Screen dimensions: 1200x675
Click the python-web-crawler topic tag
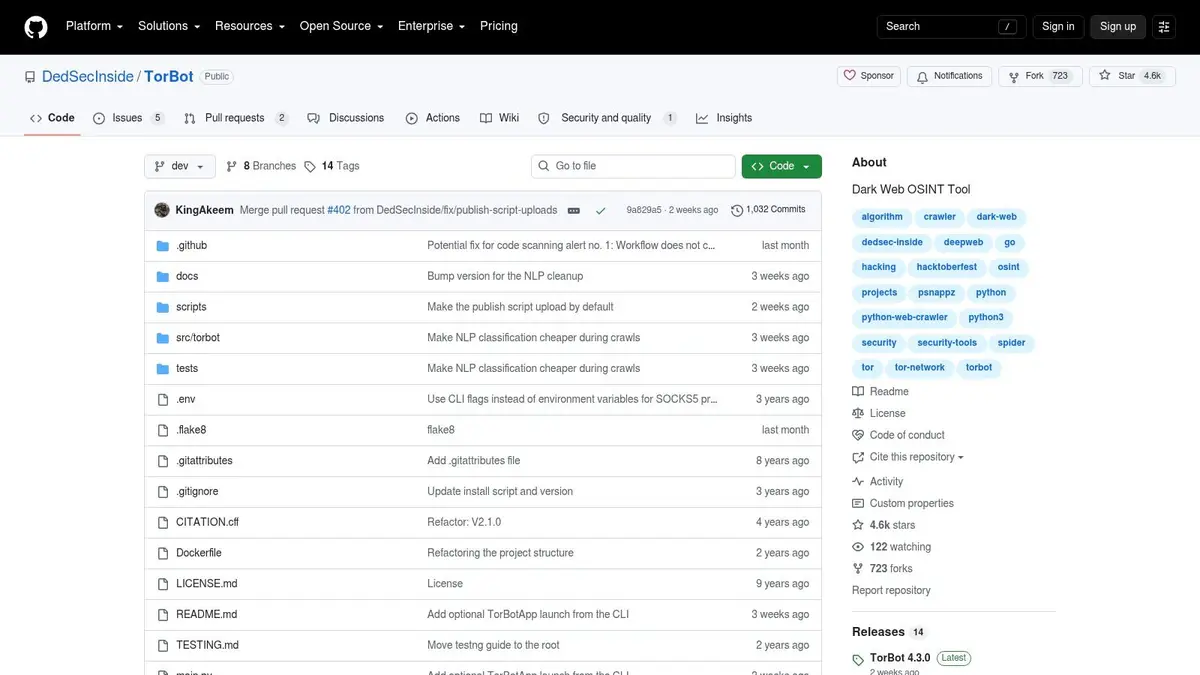tap(905, 318)
